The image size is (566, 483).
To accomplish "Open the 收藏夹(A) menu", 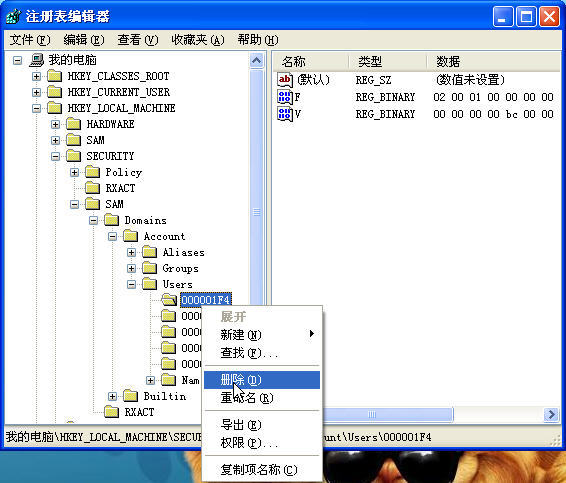I will click(x=198, y=40).
